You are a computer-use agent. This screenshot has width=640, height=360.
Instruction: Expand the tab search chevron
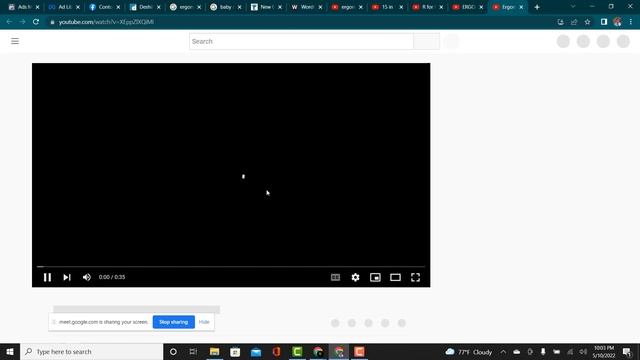click(x=573, y=7)
